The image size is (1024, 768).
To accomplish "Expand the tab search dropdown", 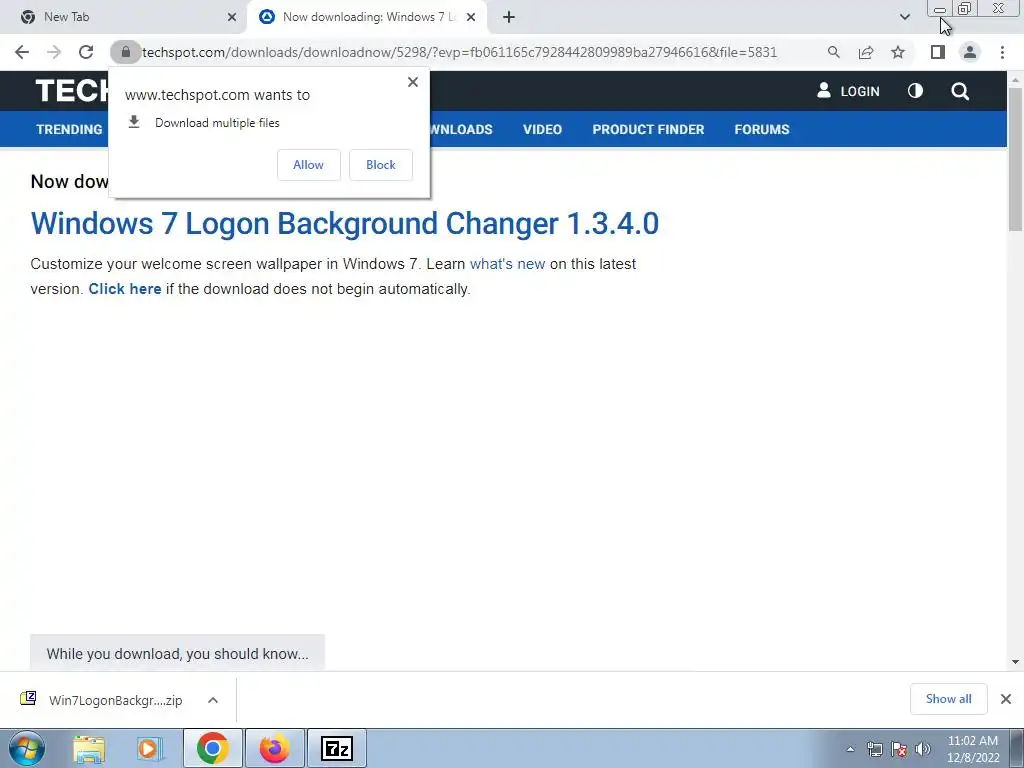I will pos(904,17).
